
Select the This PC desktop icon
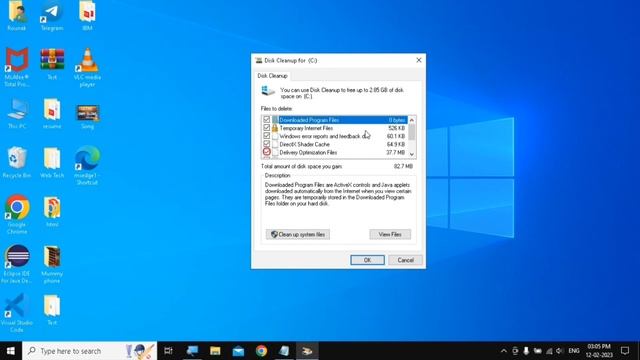(x=17, y=113)
